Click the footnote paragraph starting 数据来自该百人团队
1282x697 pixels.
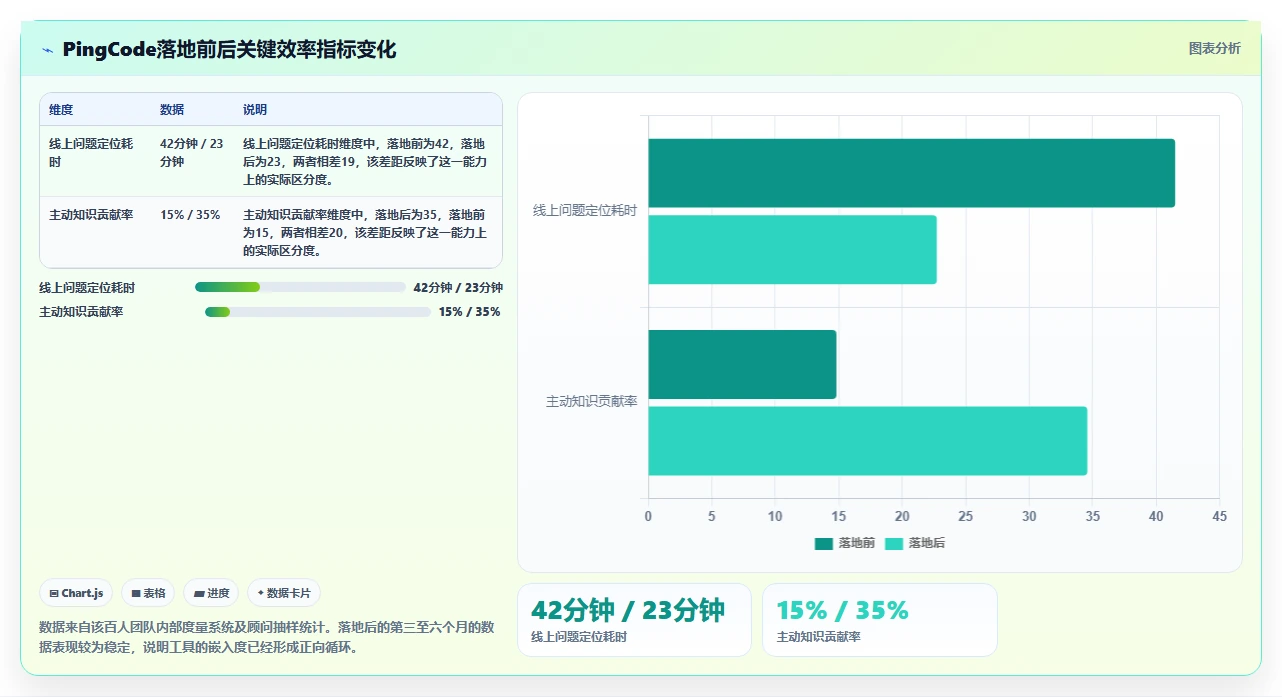tap(267, 637)
